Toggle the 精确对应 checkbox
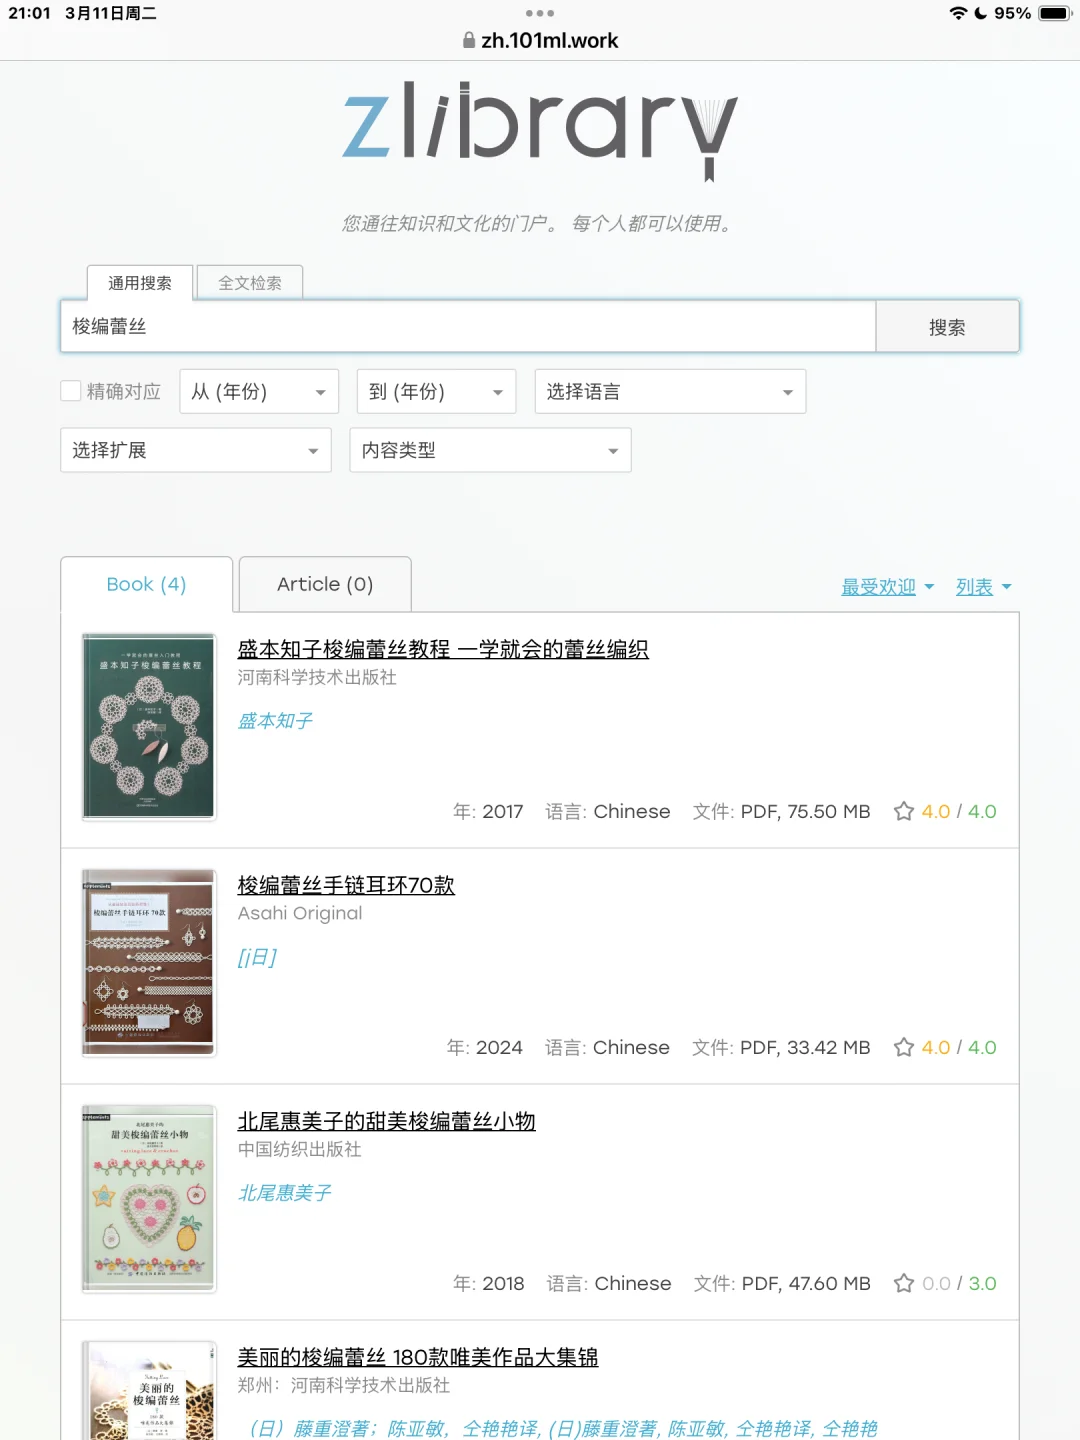1080x1440 pixels. point(71,391)
